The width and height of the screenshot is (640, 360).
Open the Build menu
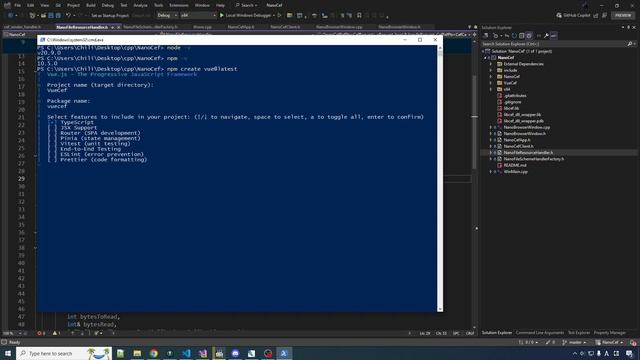91,5
